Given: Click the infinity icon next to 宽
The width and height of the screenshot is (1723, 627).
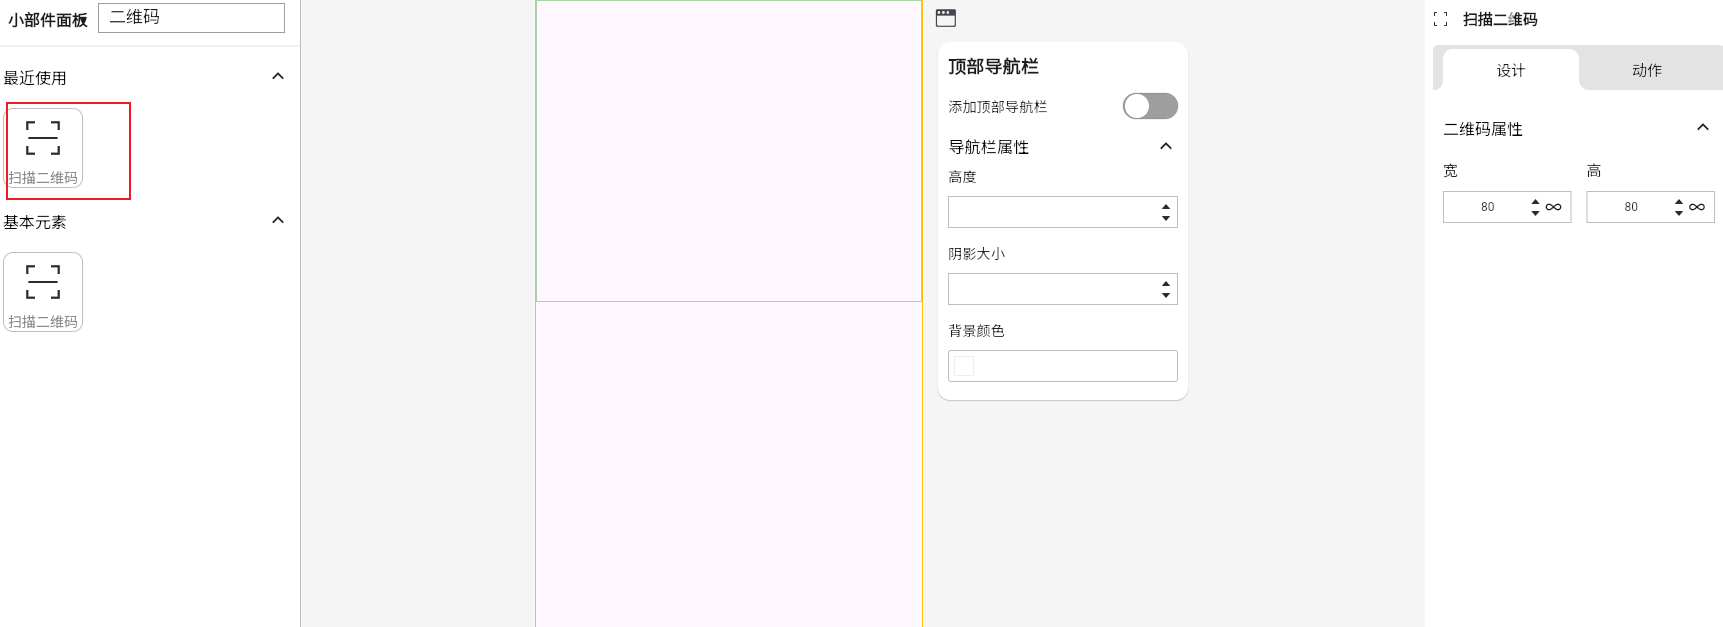Looking at the screenshot, I should (x=1553, y=207).
